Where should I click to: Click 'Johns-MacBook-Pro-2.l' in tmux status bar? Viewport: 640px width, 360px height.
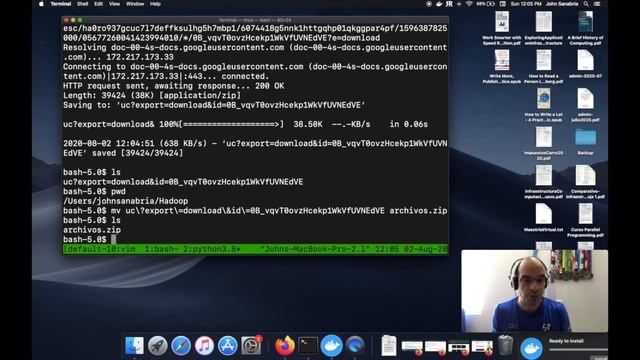pyautogui.click(x=315, y=249)
